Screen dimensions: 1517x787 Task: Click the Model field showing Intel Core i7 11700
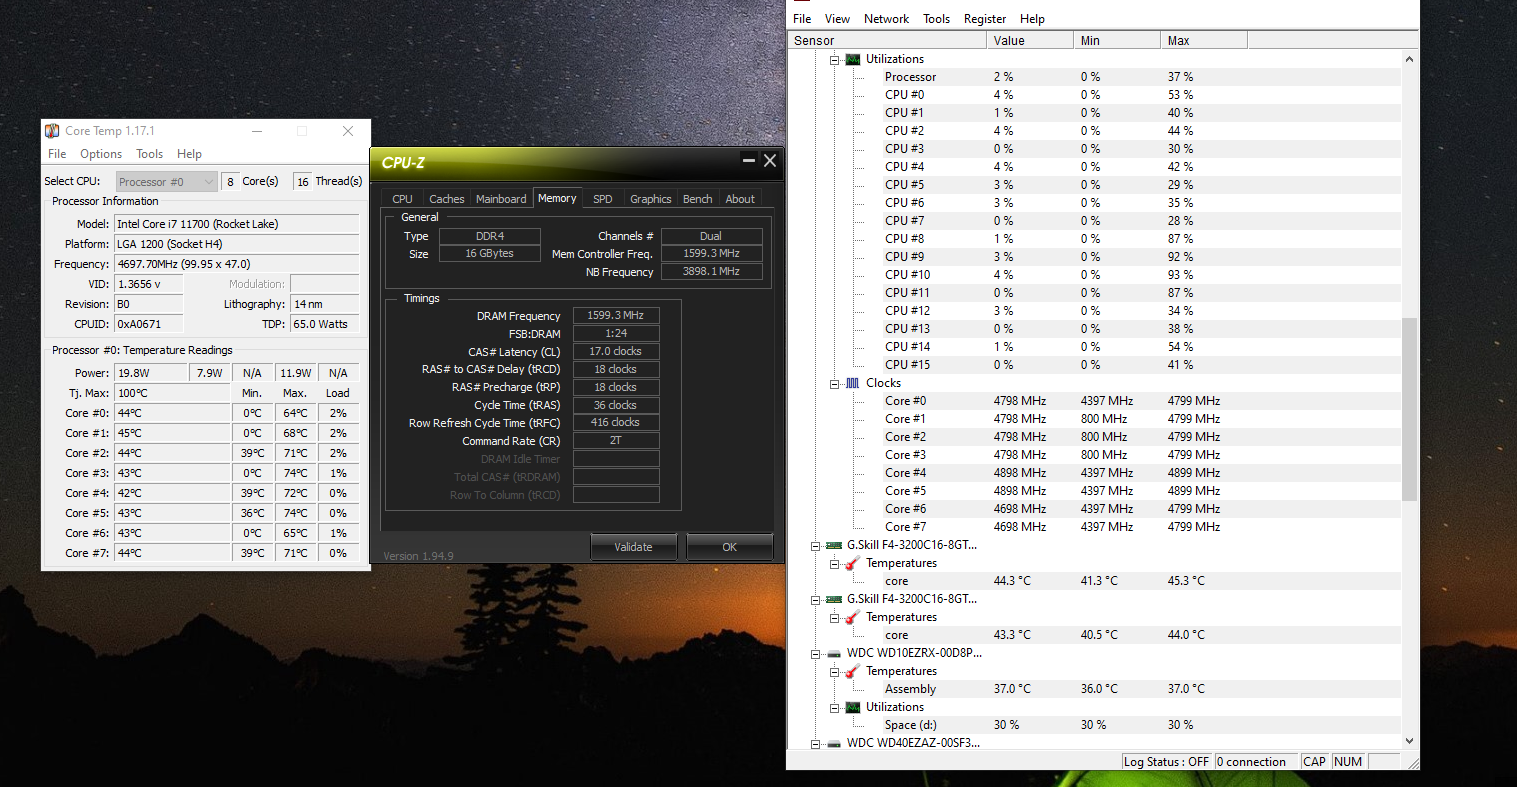click(x=236, y=224)
